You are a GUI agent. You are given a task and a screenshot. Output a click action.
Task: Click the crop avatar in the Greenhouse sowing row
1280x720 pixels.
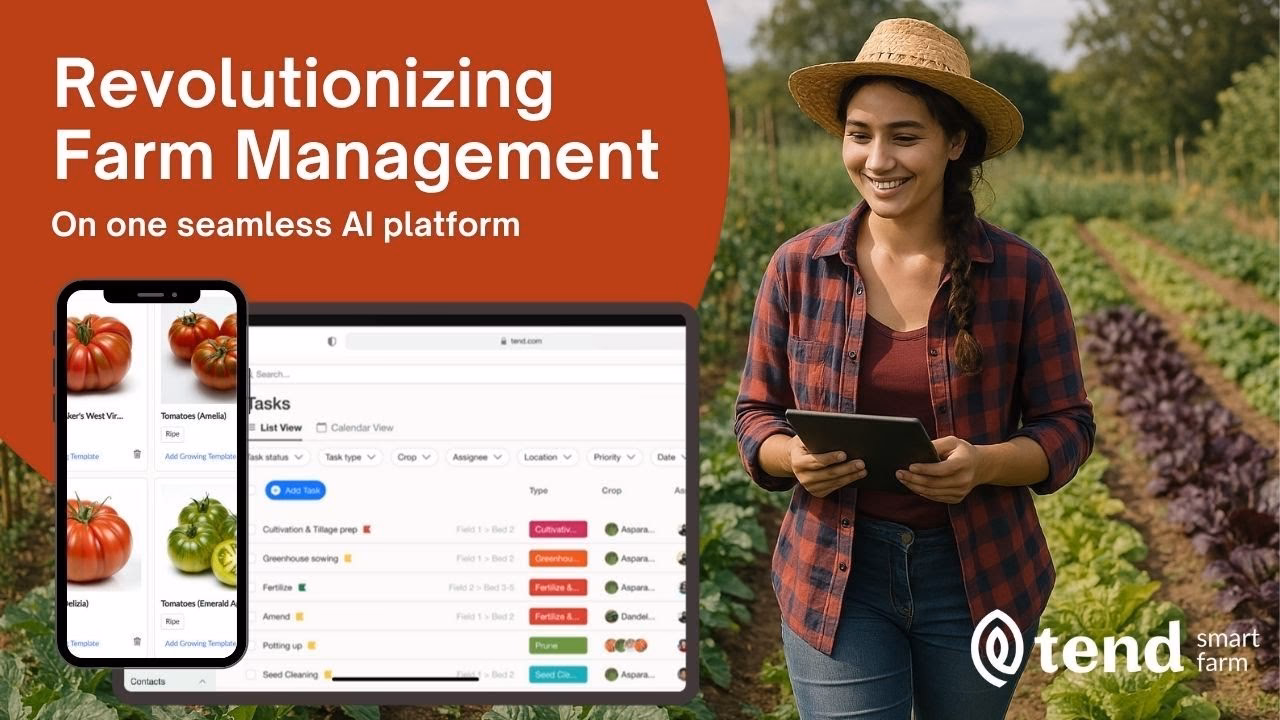tap(611, 558)
